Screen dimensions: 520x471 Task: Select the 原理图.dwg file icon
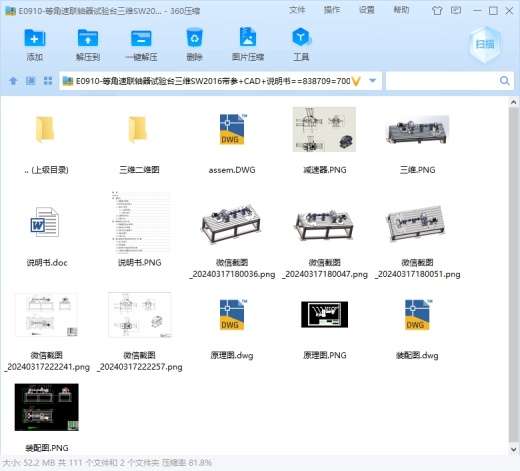[232, 315]
